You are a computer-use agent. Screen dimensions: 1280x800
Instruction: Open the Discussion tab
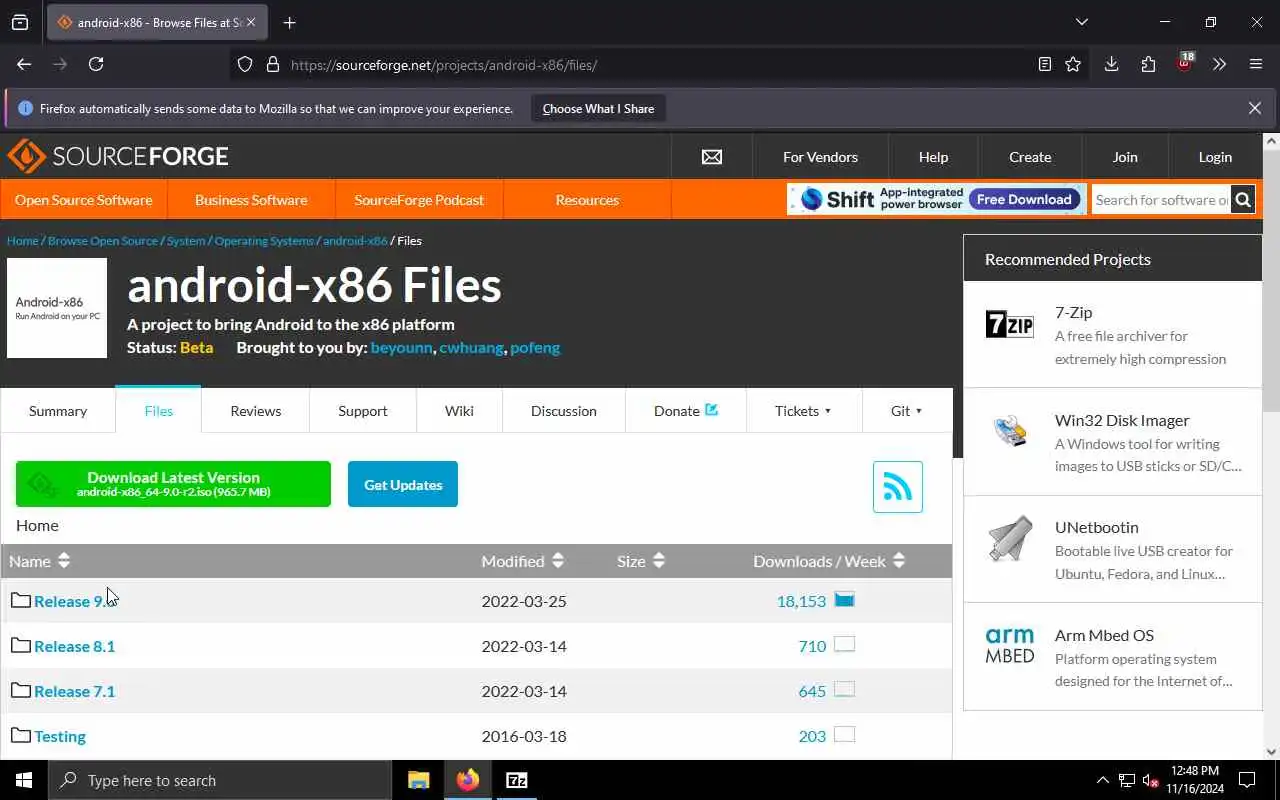(x=564, y=411)
